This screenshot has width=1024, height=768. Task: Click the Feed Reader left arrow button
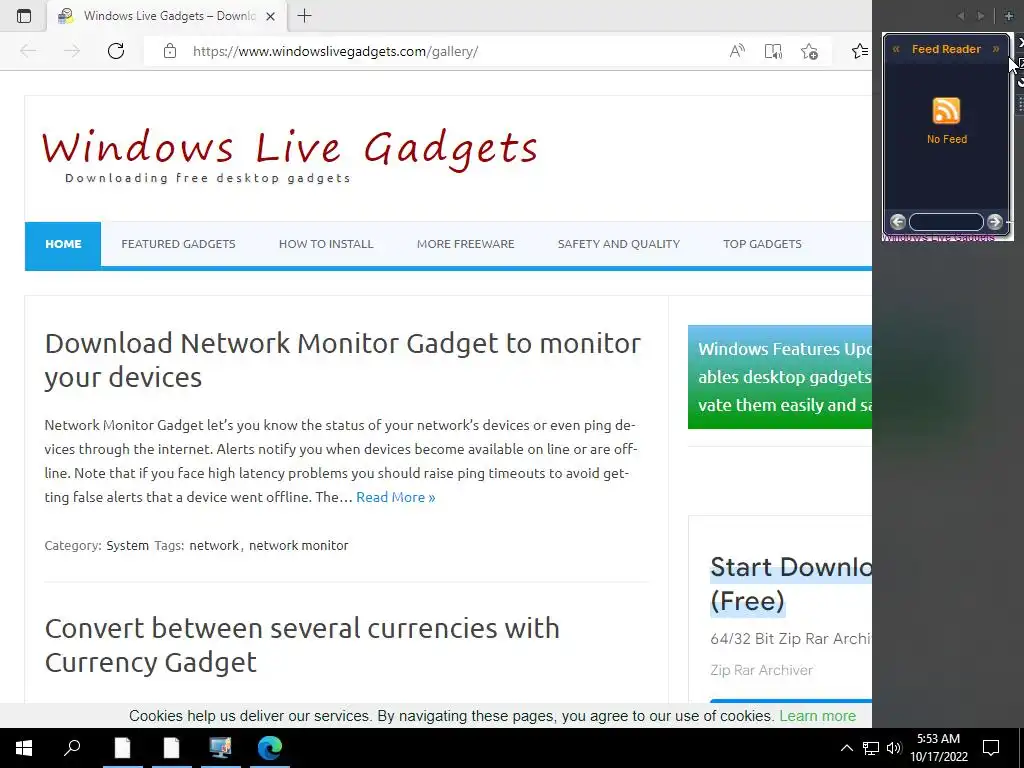(898, 222)
